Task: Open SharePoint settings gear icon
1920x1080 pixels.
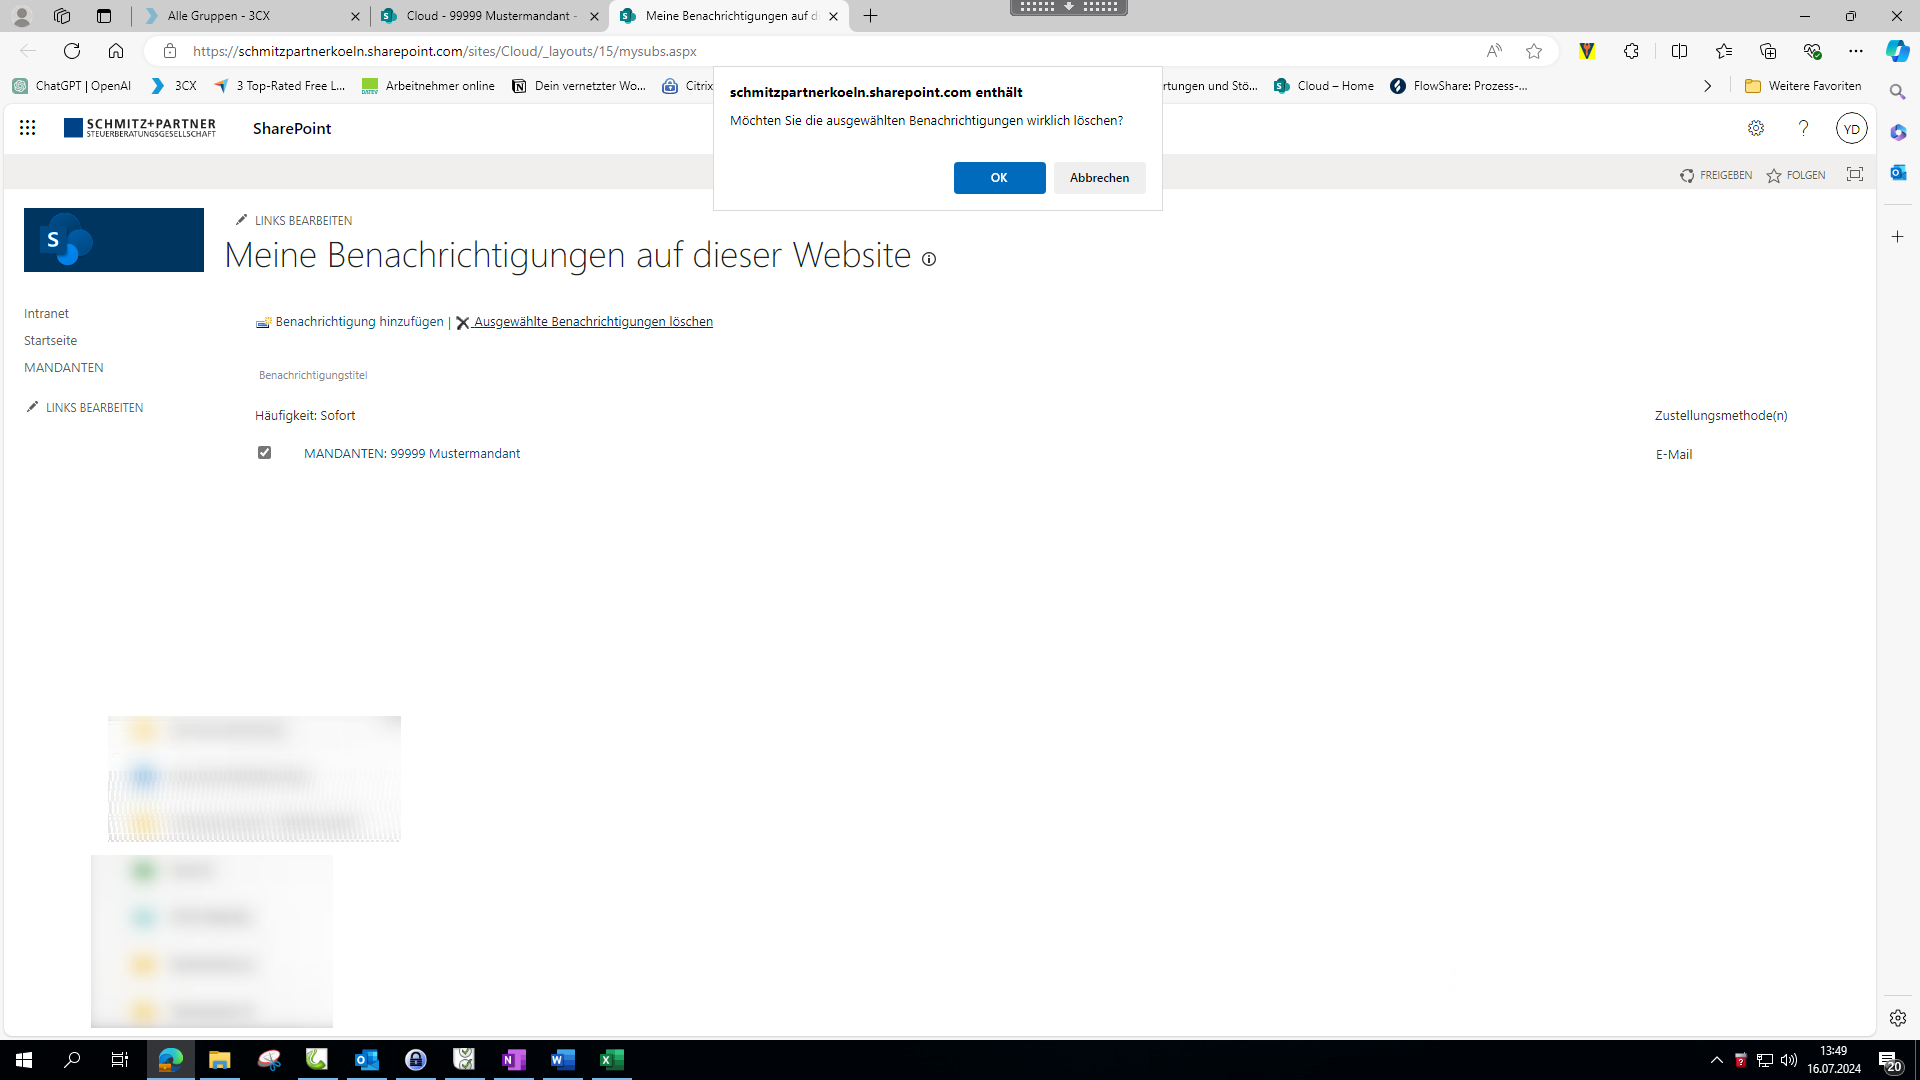Action: (1756, 128)
